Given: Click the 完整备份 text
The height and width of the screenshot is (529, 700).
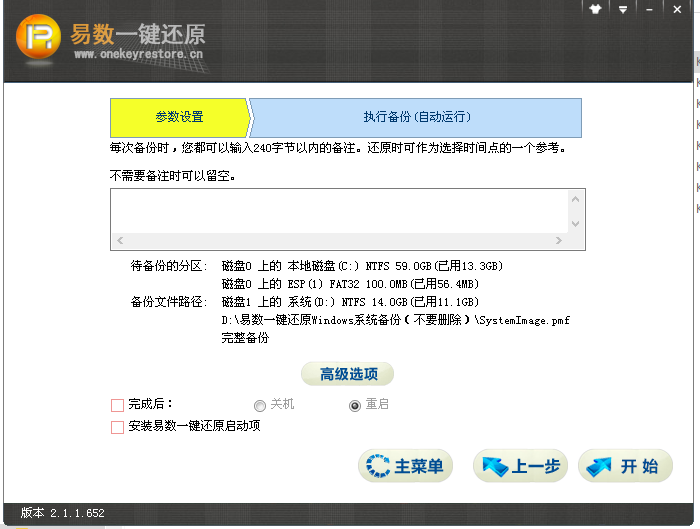Looking at the screenshot, I should pos(246,338).
